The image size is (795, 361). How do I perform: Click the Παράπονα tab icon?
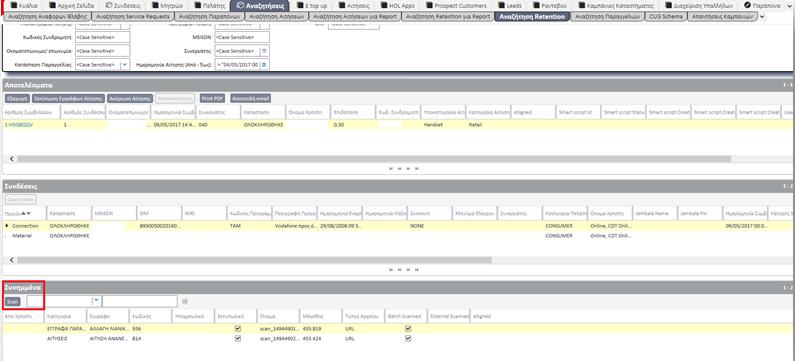(x=747, y=6)
